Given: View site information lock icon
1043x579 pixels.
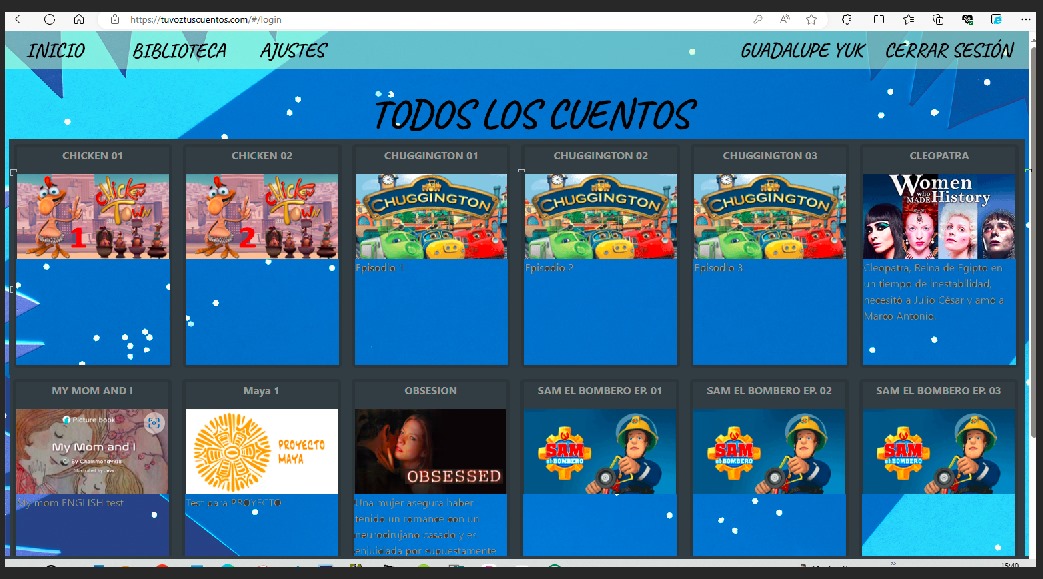Looking at the screenshot, I should [x=115, y=19].
